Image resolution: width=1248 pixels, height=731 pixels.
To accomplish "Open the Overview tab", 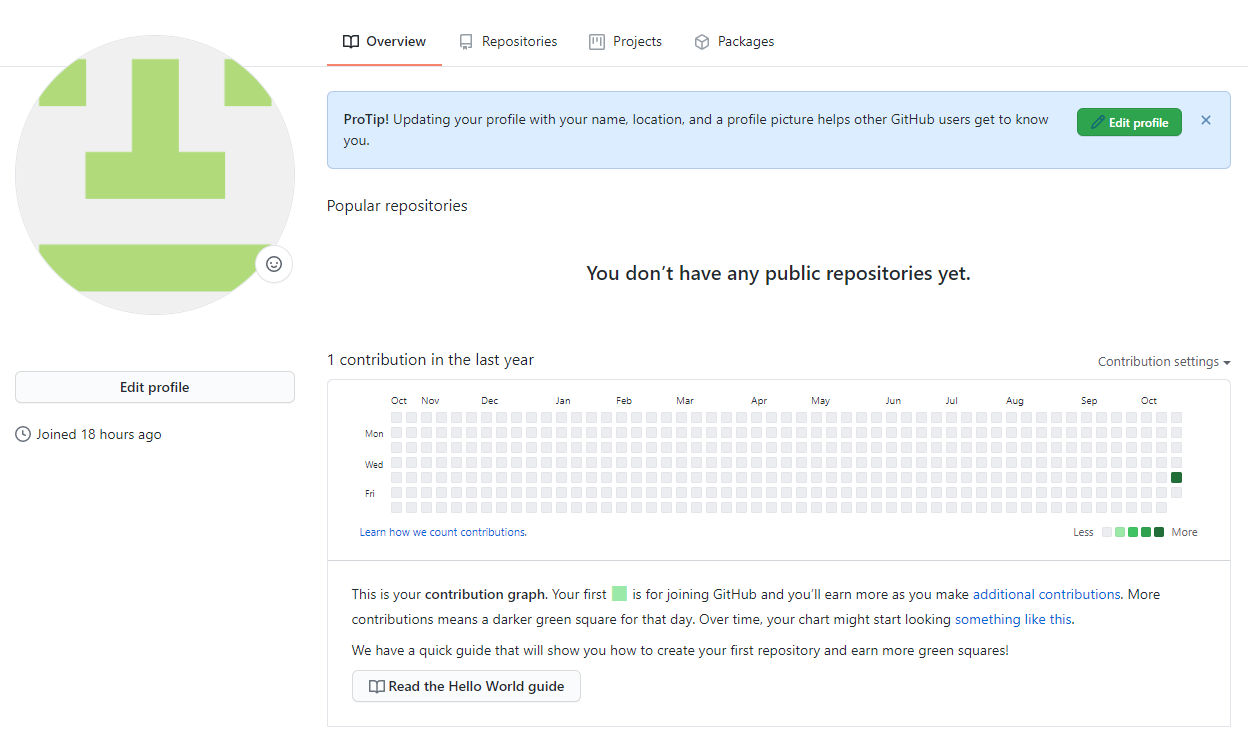I will (384, 42).
